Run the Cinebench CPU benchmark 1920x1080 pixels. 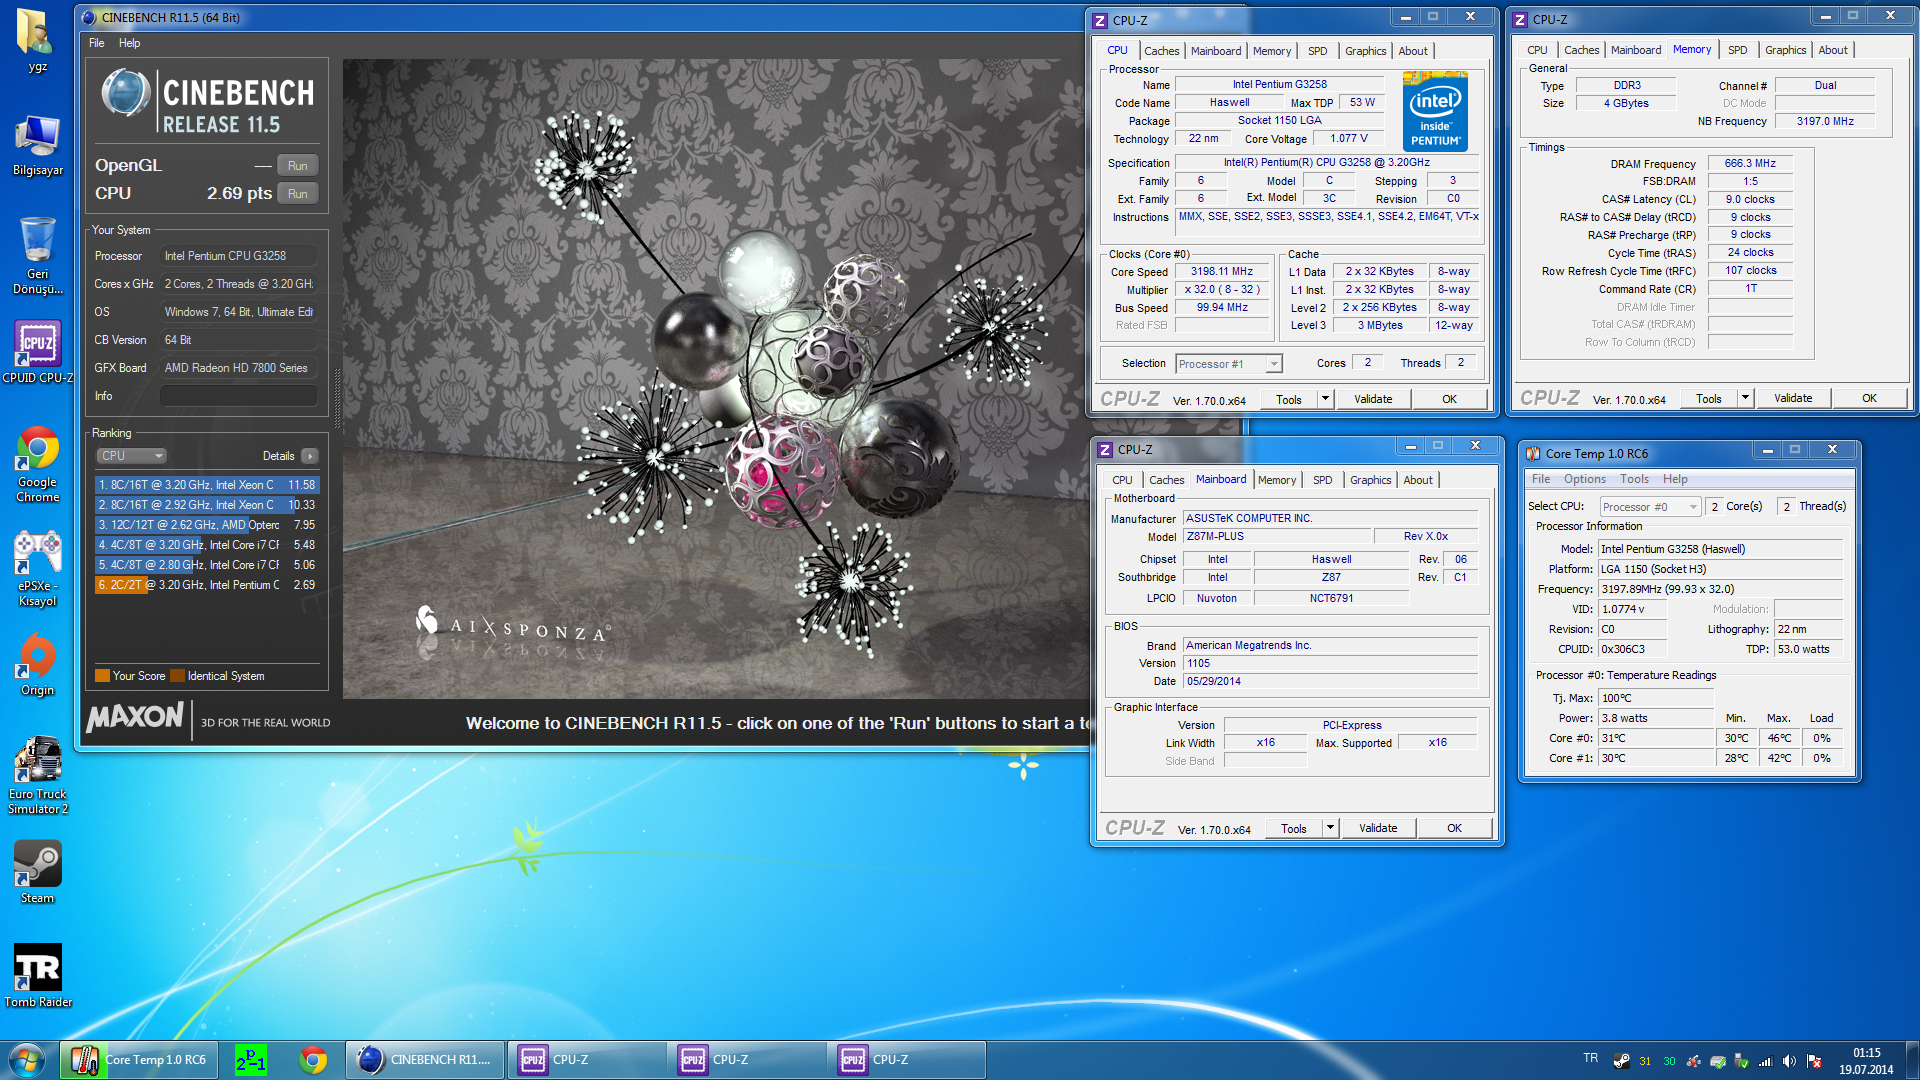pos(297,194)
